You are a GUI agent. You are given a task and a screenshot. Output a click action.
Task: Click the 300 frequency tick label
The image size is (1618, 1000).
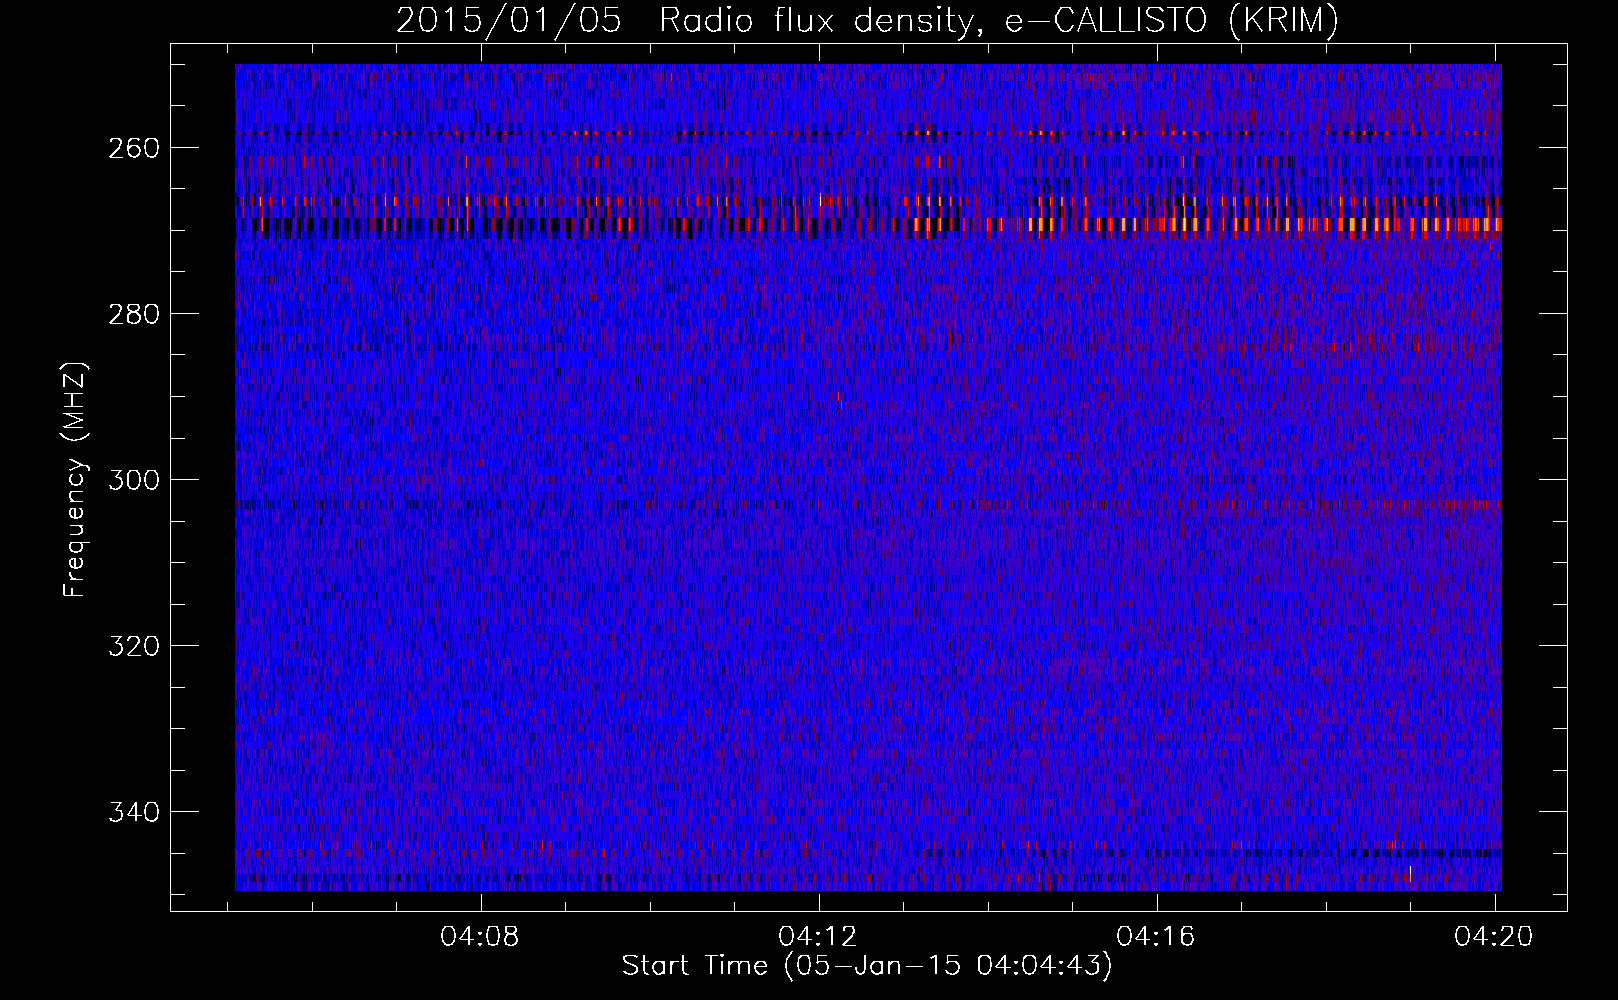coord(134,480)
